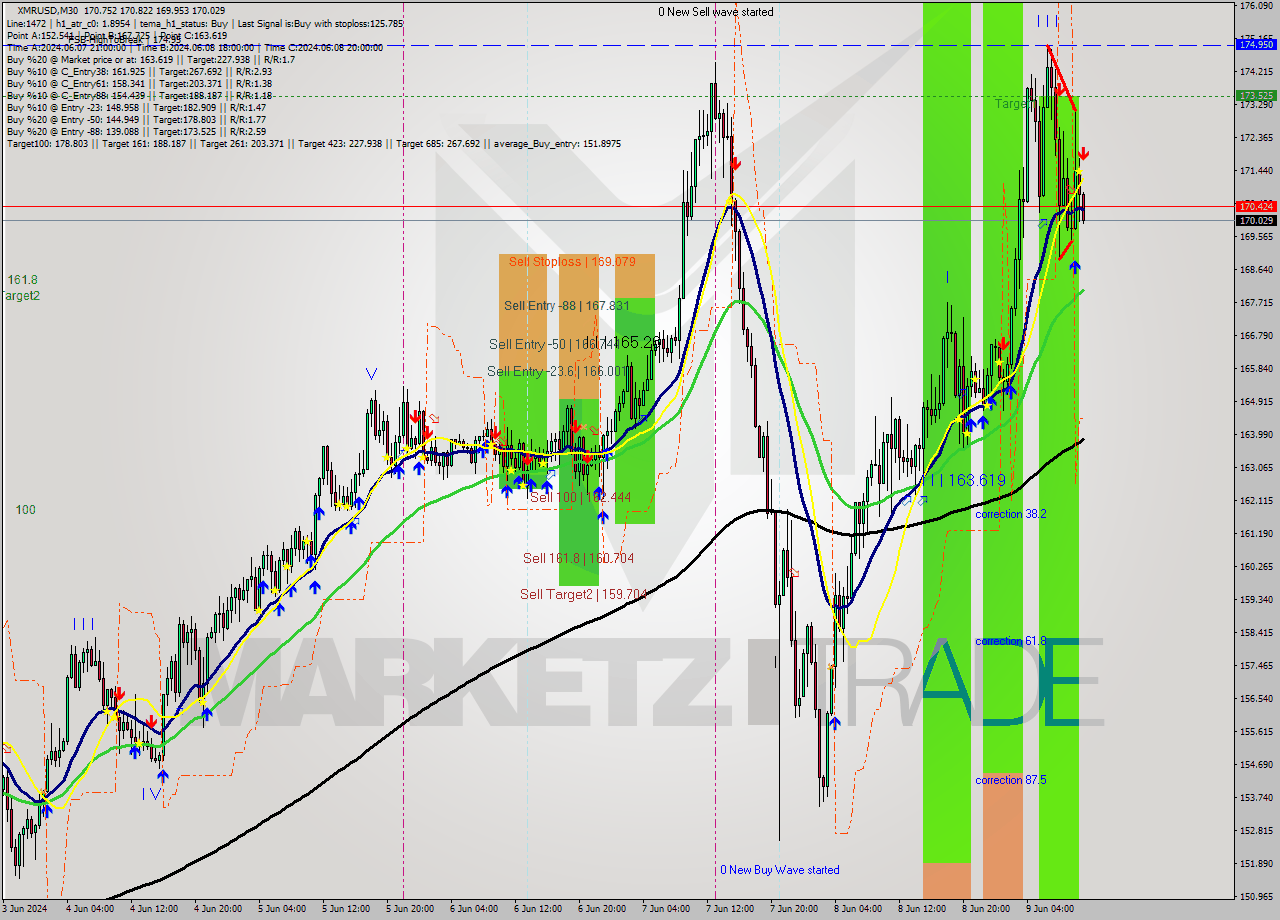Click the 'I V' wave label near 4 Jun 12:00

tap(151, 793)
